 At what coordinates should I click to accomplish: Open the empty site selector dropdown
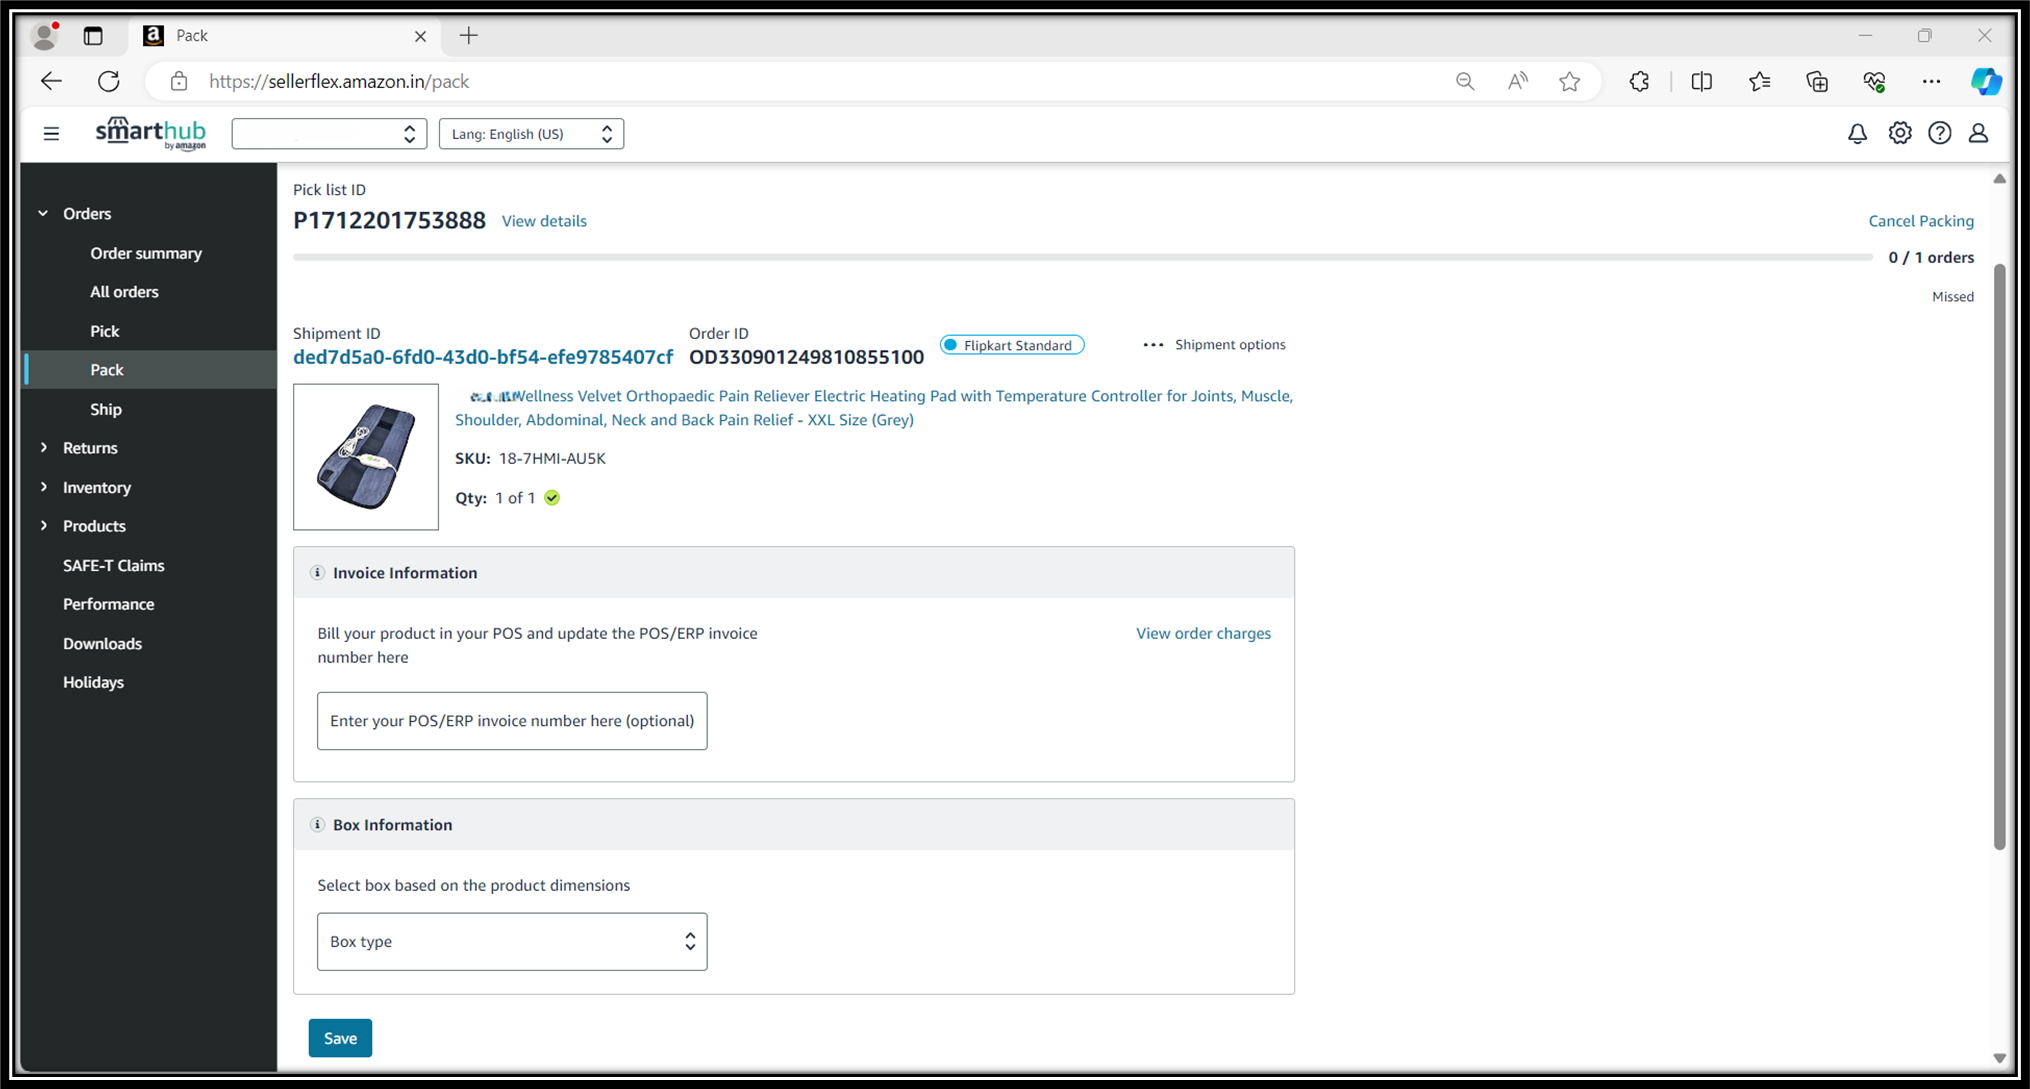tap(329, 134)
